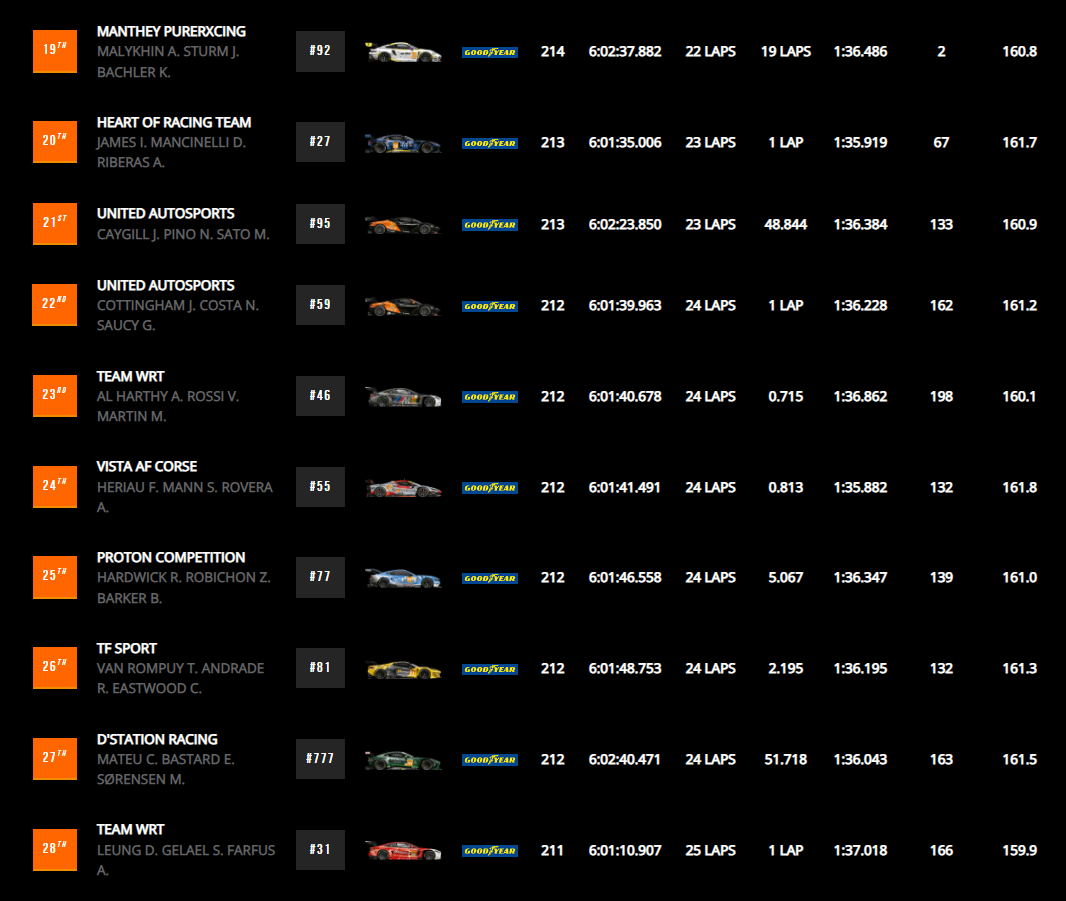Open the PROTON COMPETITION team name
1066x901 pixels.
(171, 558)
